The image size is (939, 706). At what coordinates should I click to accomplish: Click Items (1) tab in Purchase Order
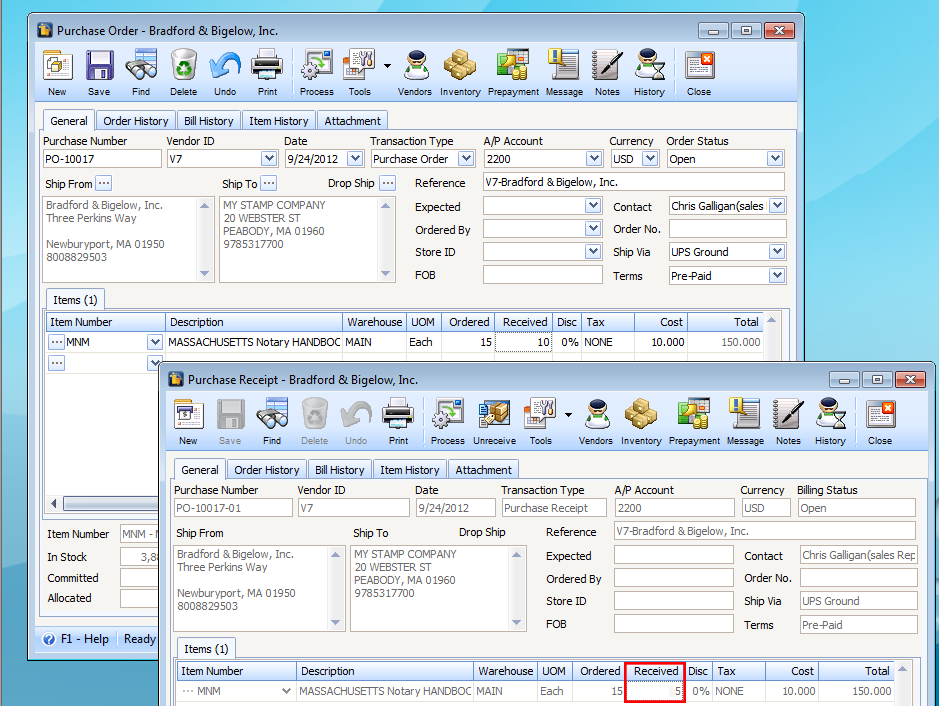tap(75, 300)
